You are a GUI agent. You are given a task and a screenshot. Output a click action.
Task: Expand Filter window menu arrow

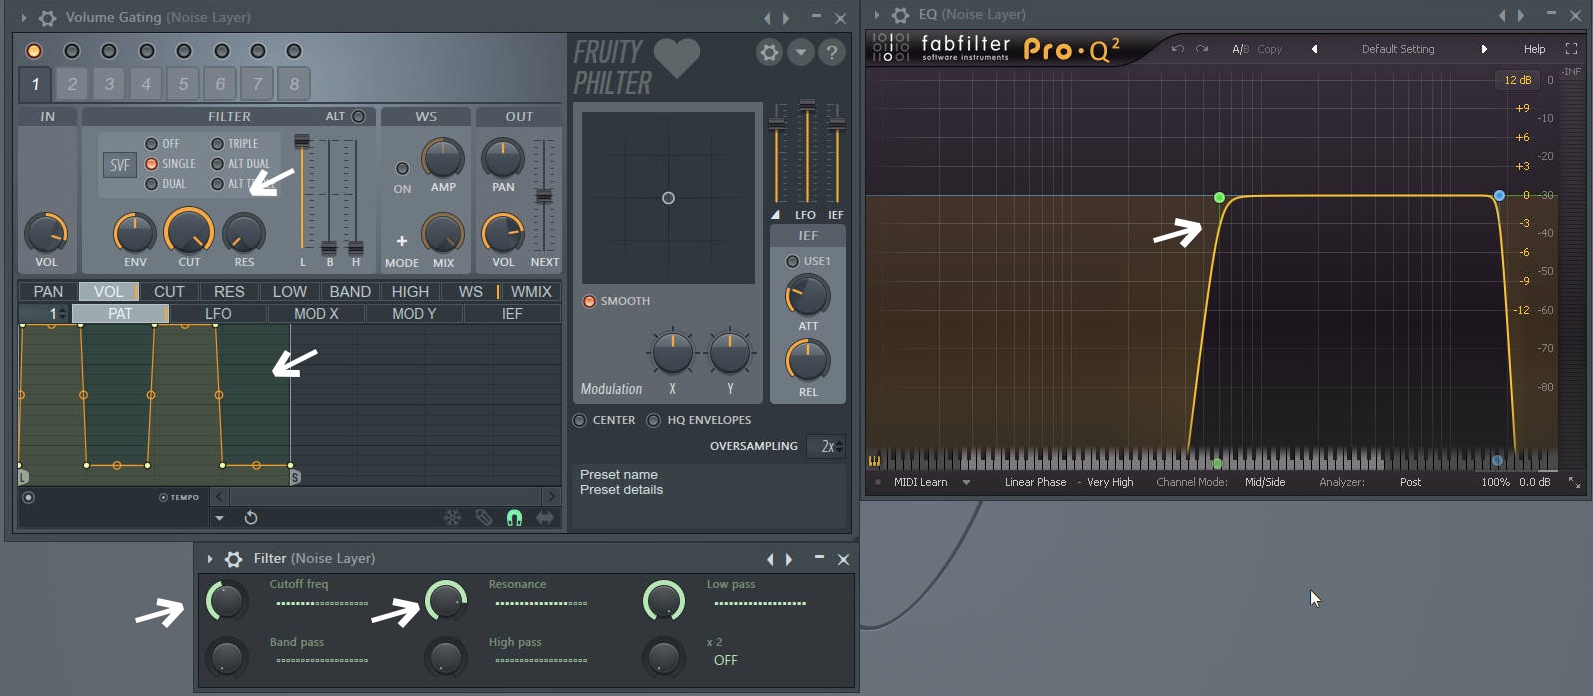[x=210, y=559]
